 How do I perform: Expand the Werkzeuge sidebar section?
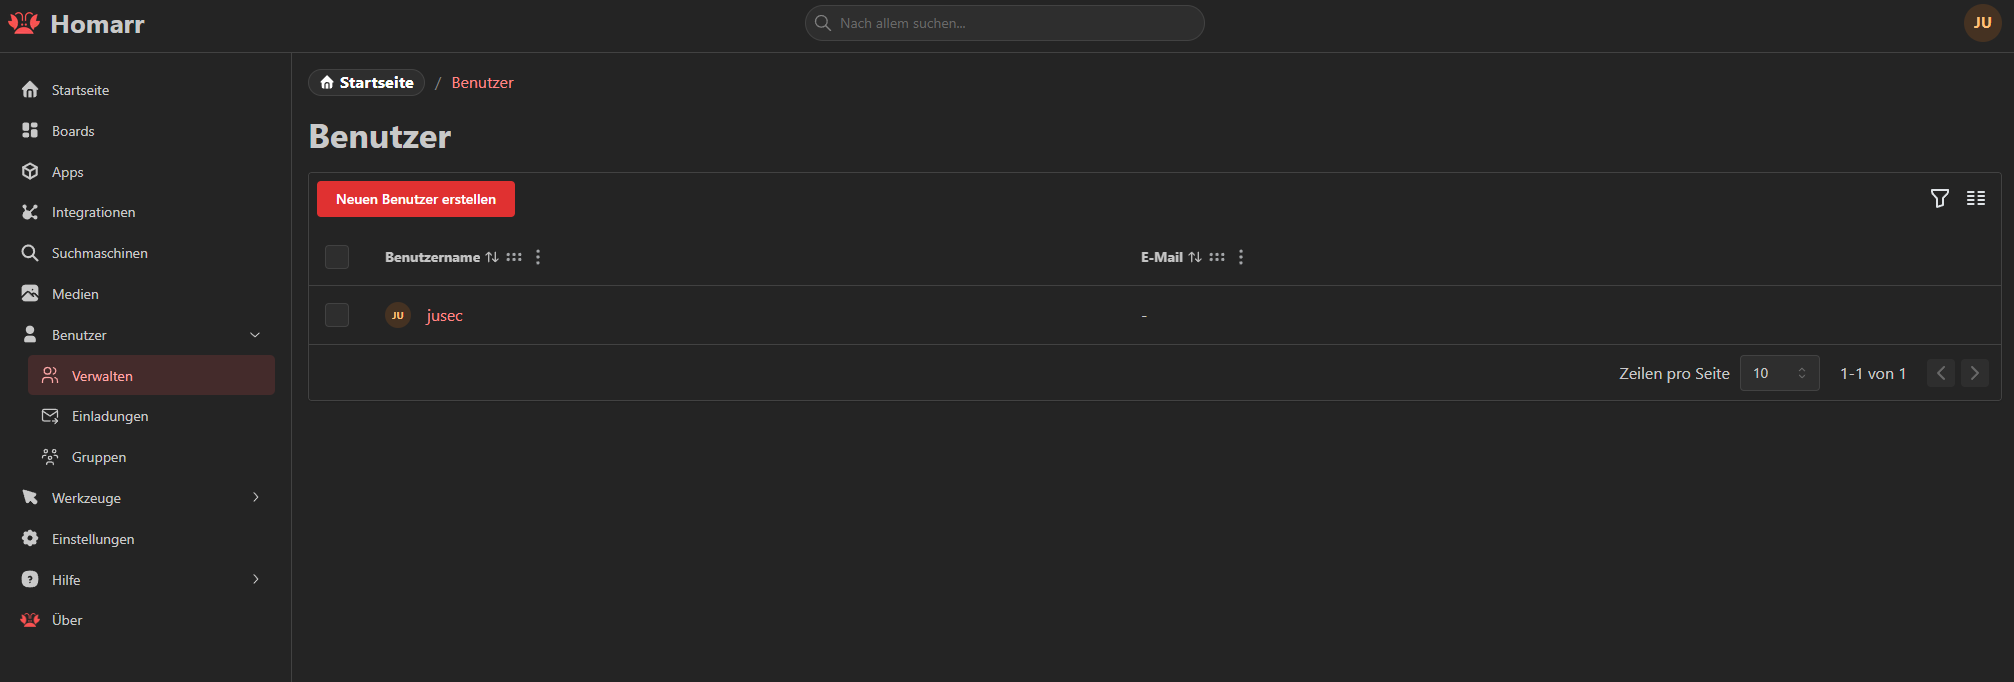(x=255, y=498)
